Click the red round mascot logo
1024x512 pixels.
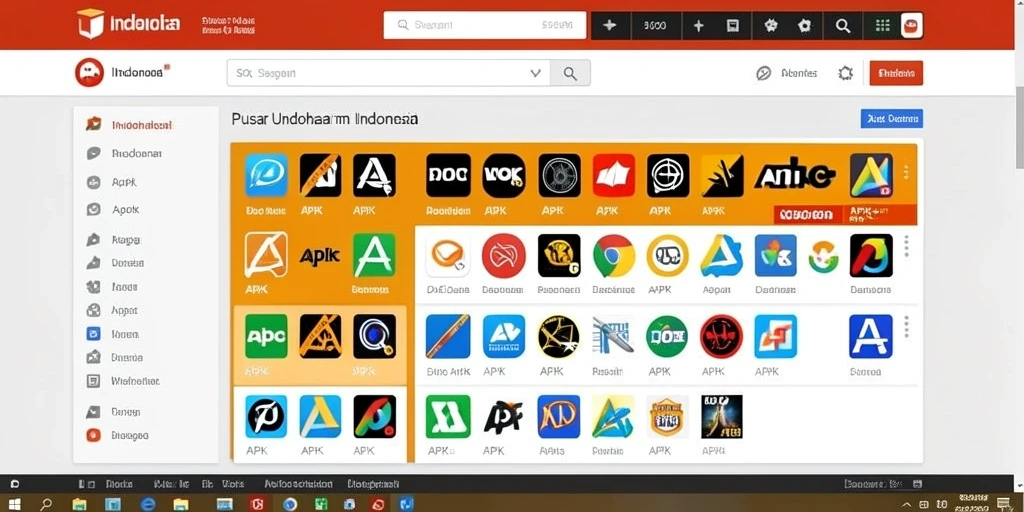tap(89, 72)
